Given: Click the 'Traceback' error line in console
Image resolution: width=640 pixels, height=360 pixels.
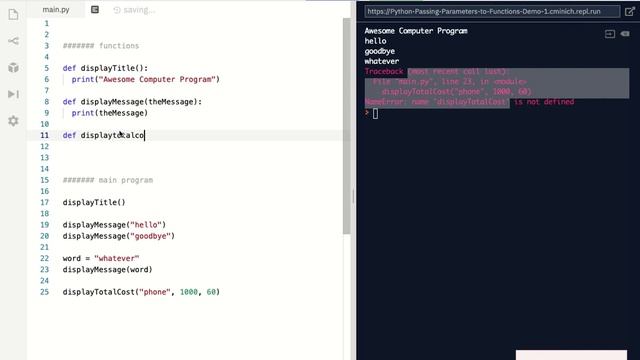Looking at the screenshot, I should point(437,71).
